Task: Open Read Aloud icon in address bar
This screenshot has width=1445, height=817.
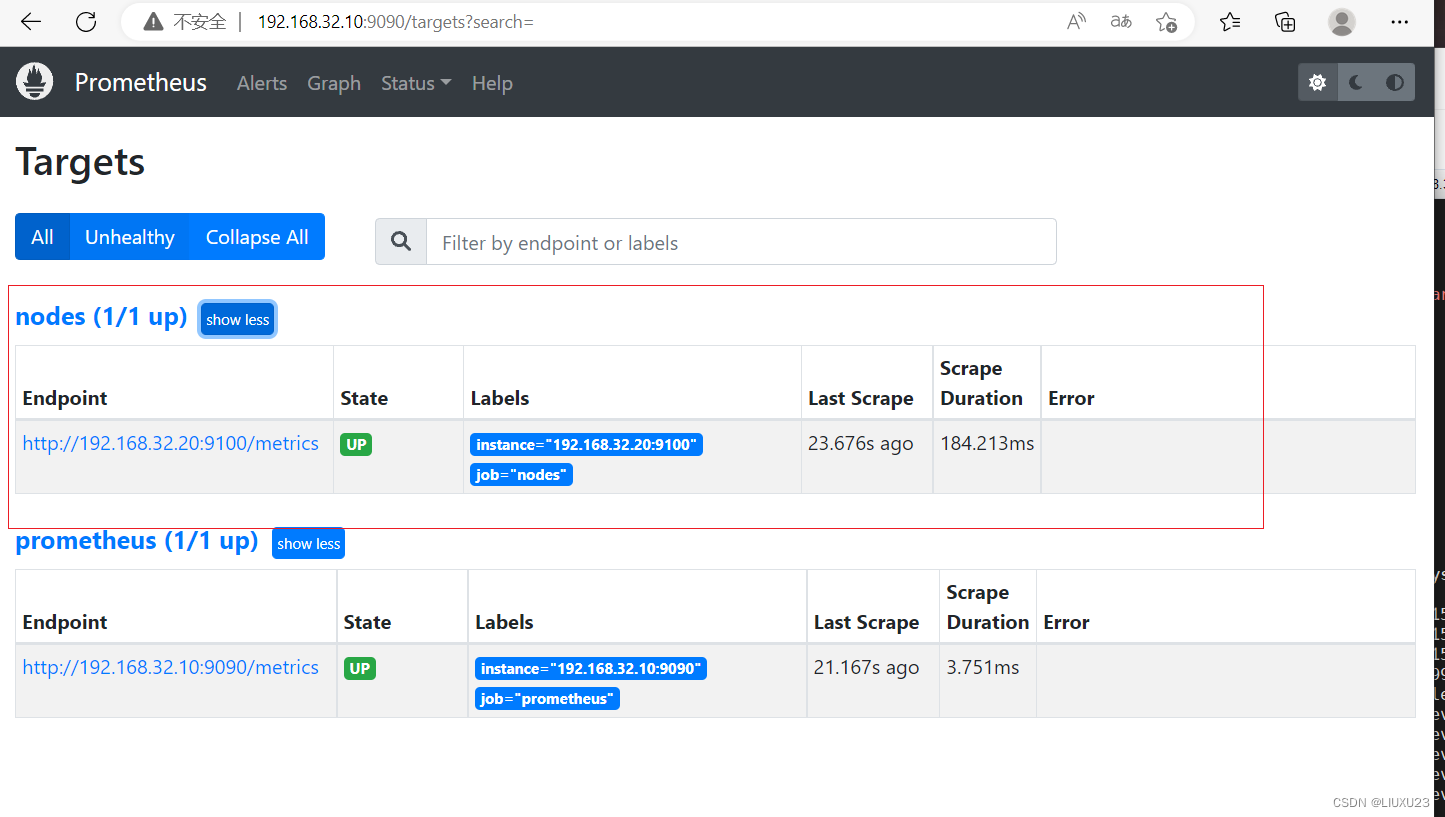Action: pyautogui.click(x=1076, y=22)
